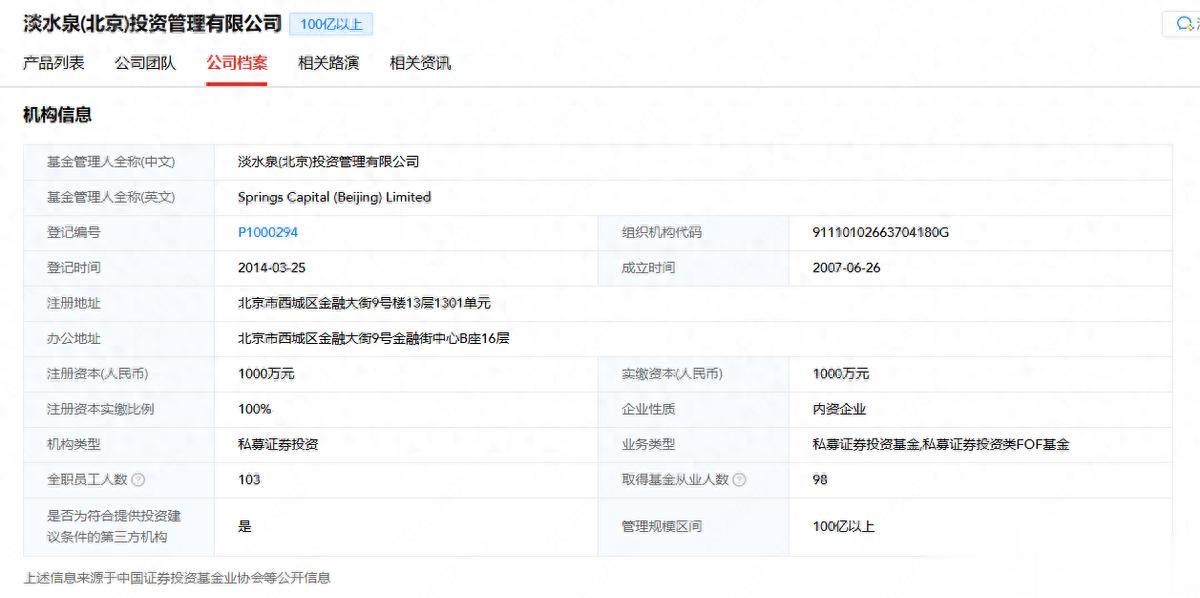Click the 是否为符合提供投资建议条件的第三方机构 label
This screenshot has width=1200, height=598.
pos(114,526)
